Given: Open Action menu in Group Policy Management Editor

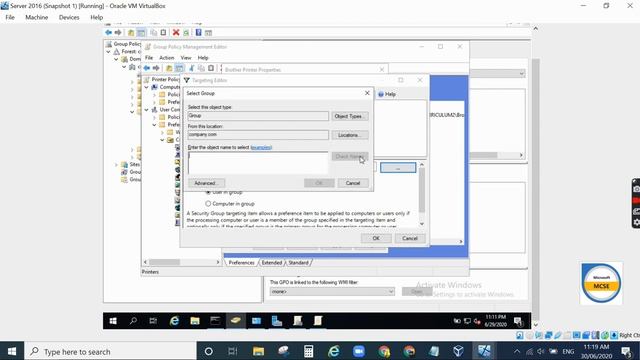Looking at the screenshot, I should (x=167, y=58).
